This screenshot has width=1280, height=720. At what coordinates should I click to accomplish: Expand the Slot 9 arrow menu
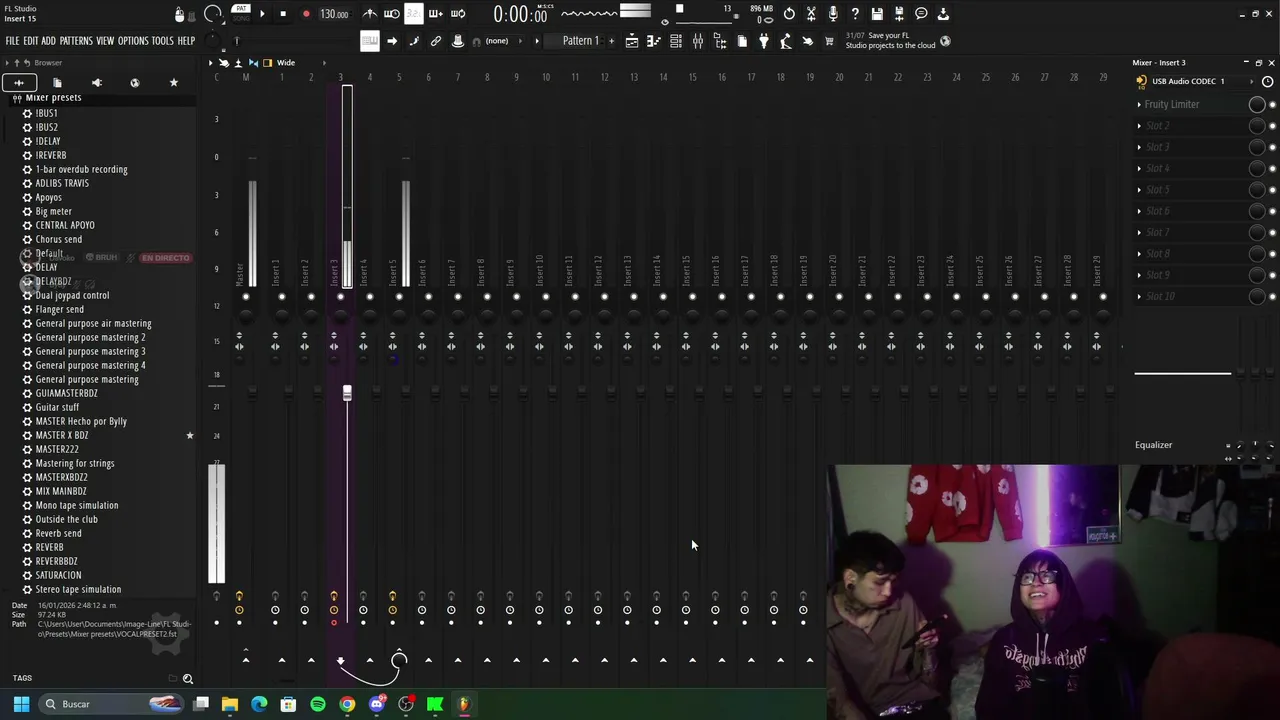(x=1139, y=275)
